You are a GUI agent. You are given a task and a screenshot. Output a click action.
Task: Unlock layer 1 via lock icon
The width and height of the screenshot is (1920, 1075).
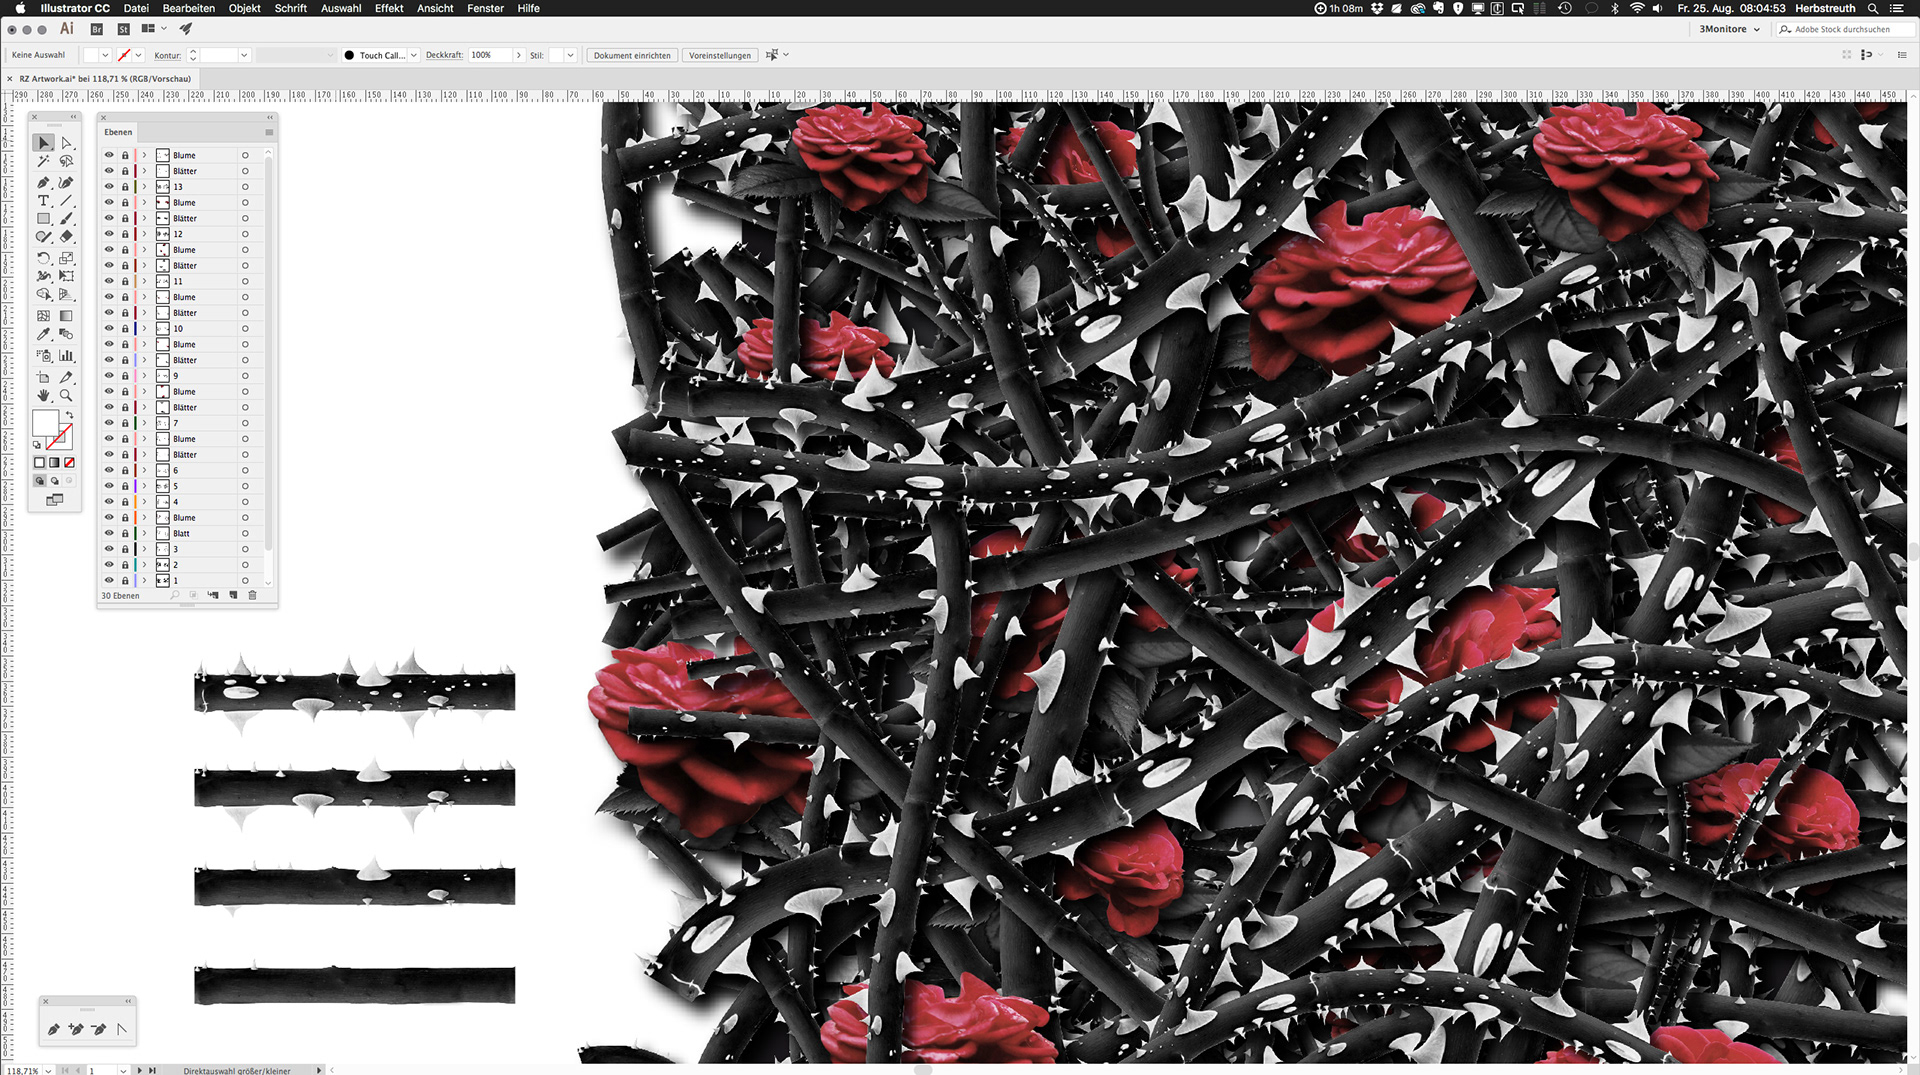125,580
